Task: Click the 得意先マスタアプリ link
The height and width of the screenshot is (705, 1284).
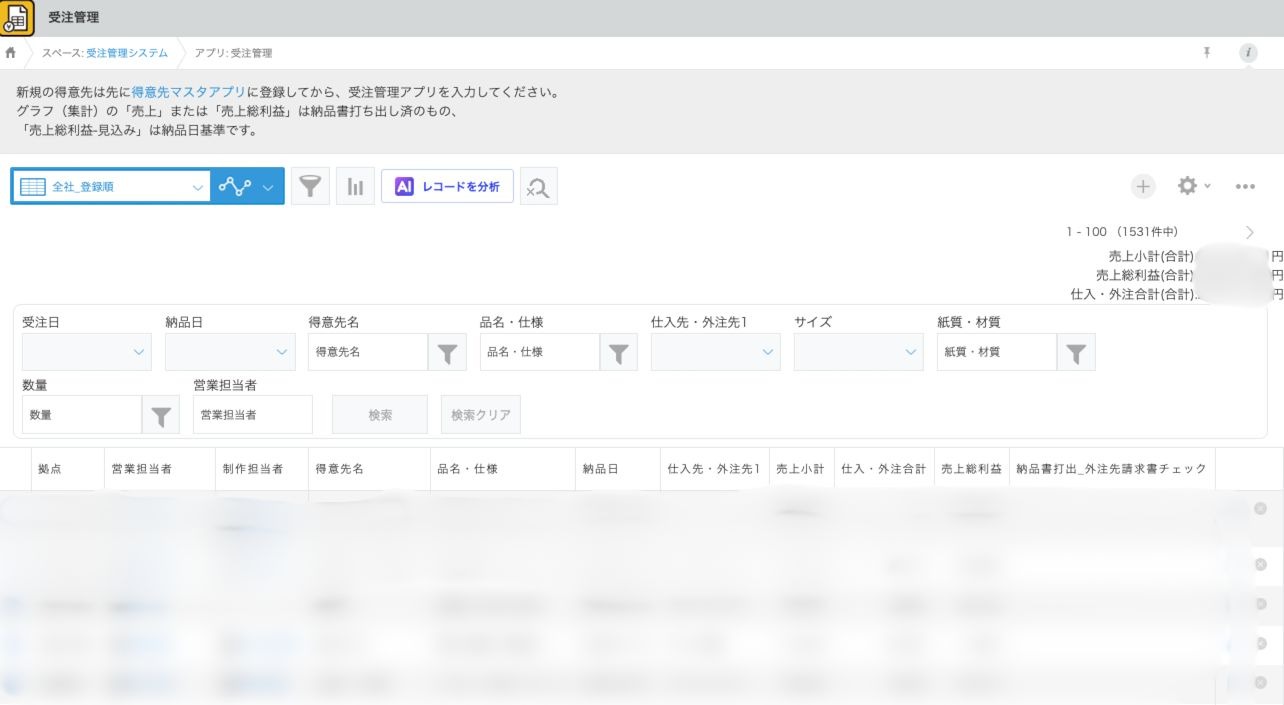Action: (189, 92)
